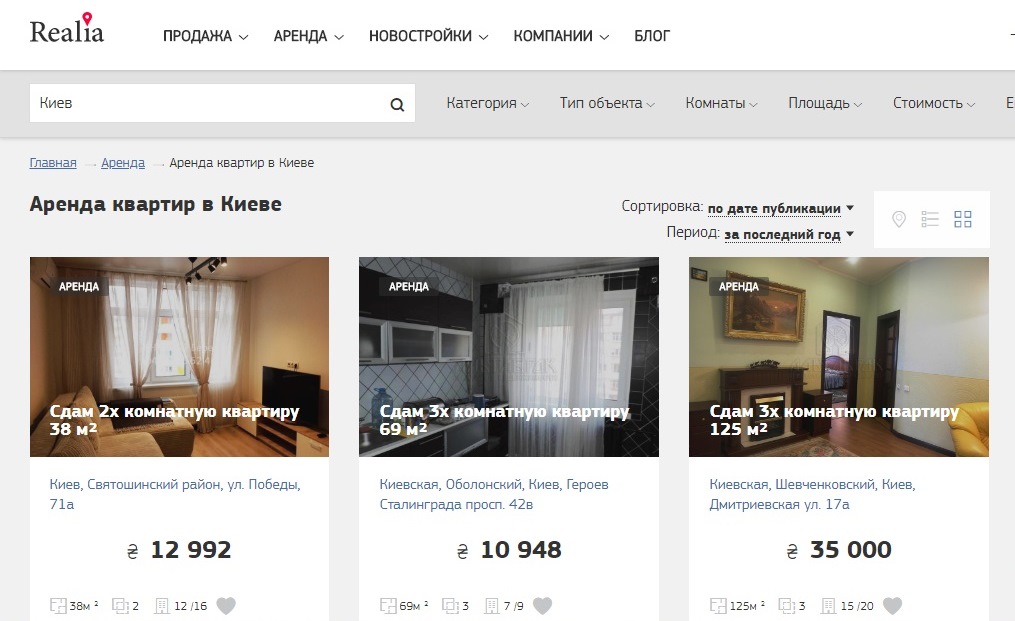Screen dimensions: 1015x621
Task: Change sorting from по дате публикации
Action: pyautogui.click(x=780, y=209)
